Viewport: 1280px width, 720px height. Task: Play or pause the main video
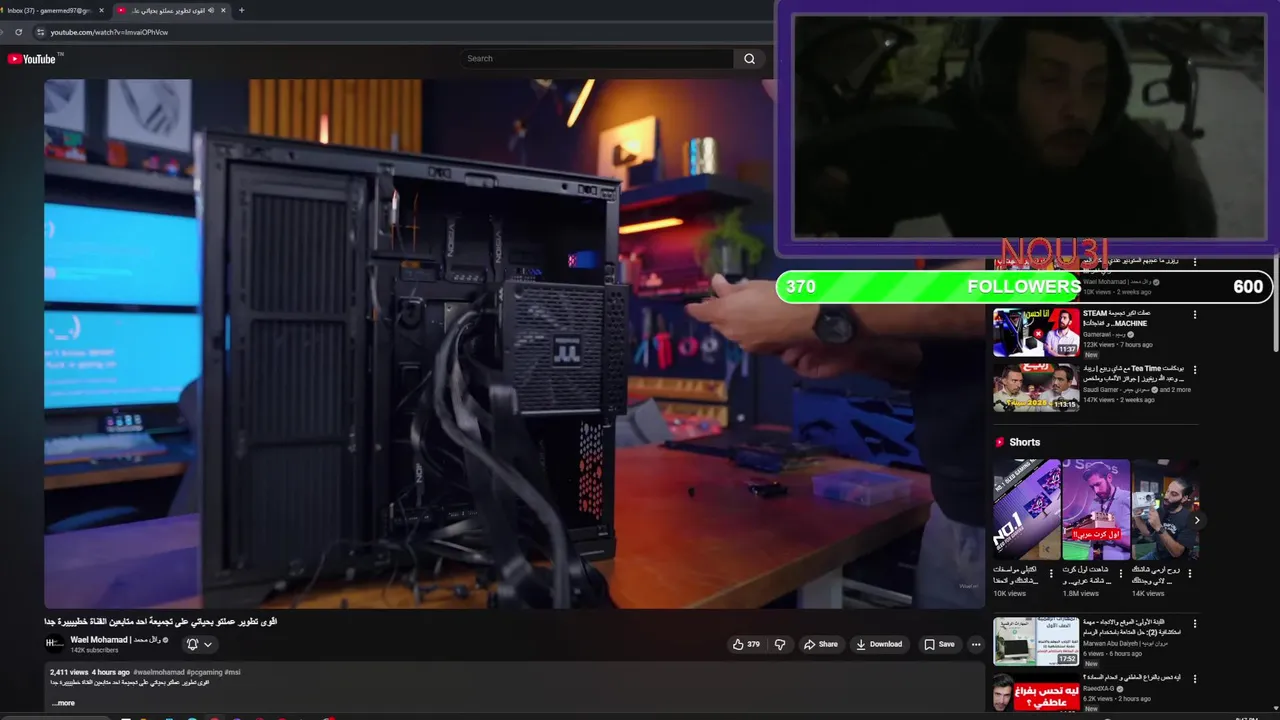[x=514, y=343]
